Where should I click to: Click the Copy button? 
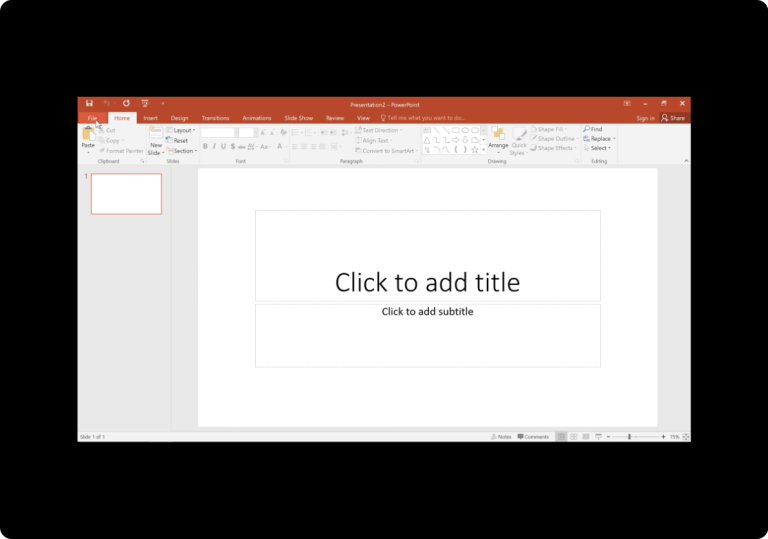(111, 141)
